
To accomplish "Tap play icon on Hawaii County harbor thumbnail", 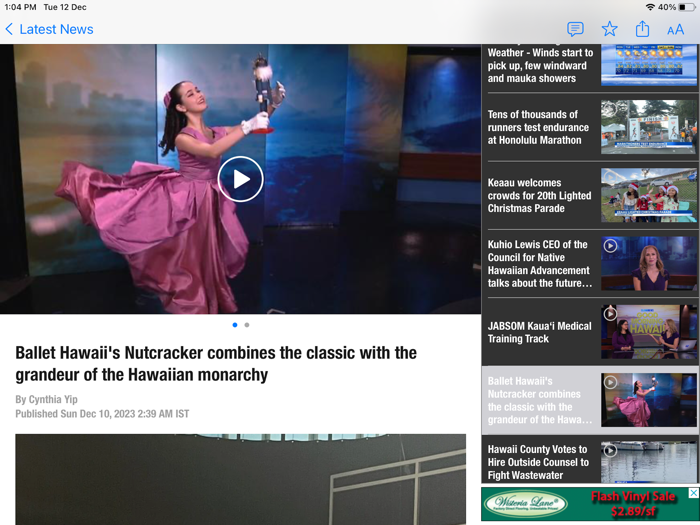I will 610,450.
